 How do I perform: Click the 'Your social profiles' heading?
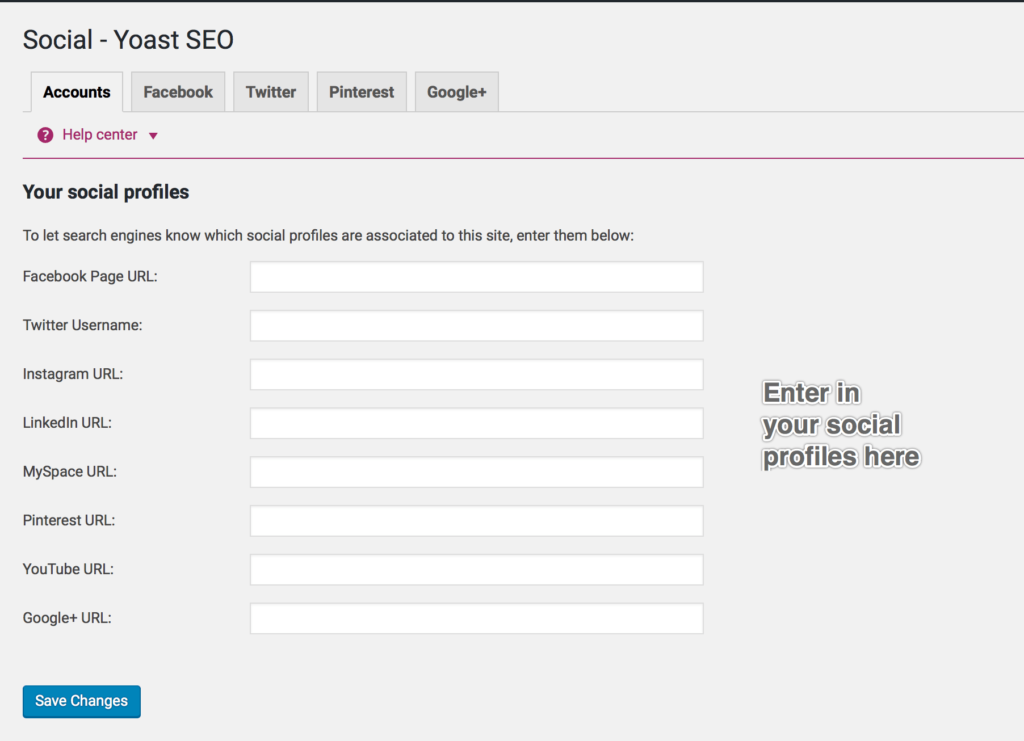coord(106,192)
